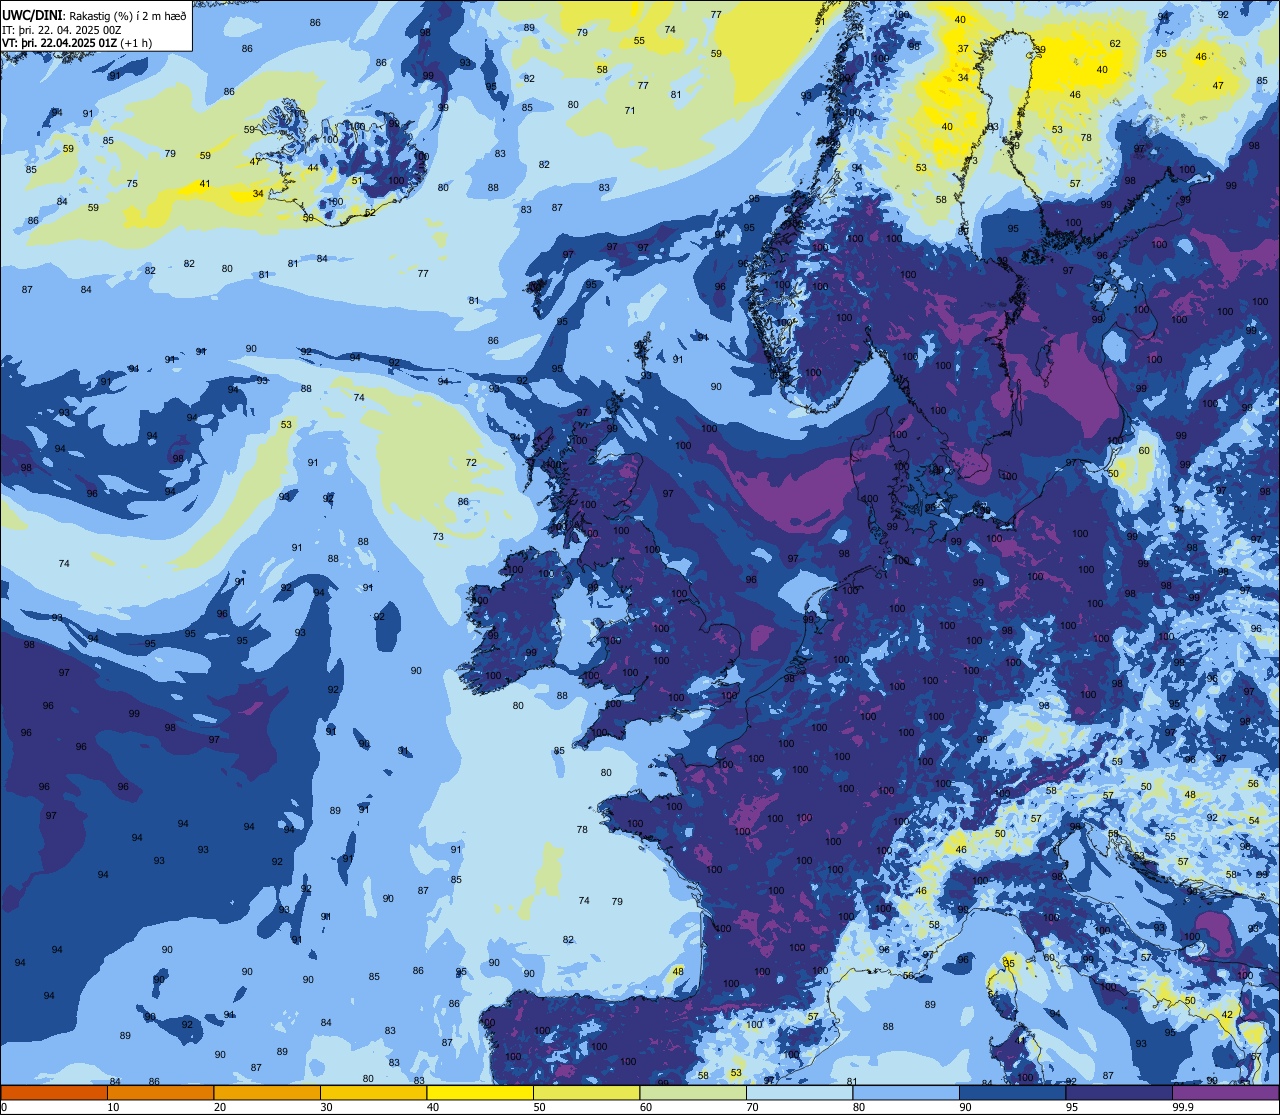Click the orange 10–20 legend segment
Image resolution: width=1280 pixels, height=1115 pixels.
point(160,1093)
